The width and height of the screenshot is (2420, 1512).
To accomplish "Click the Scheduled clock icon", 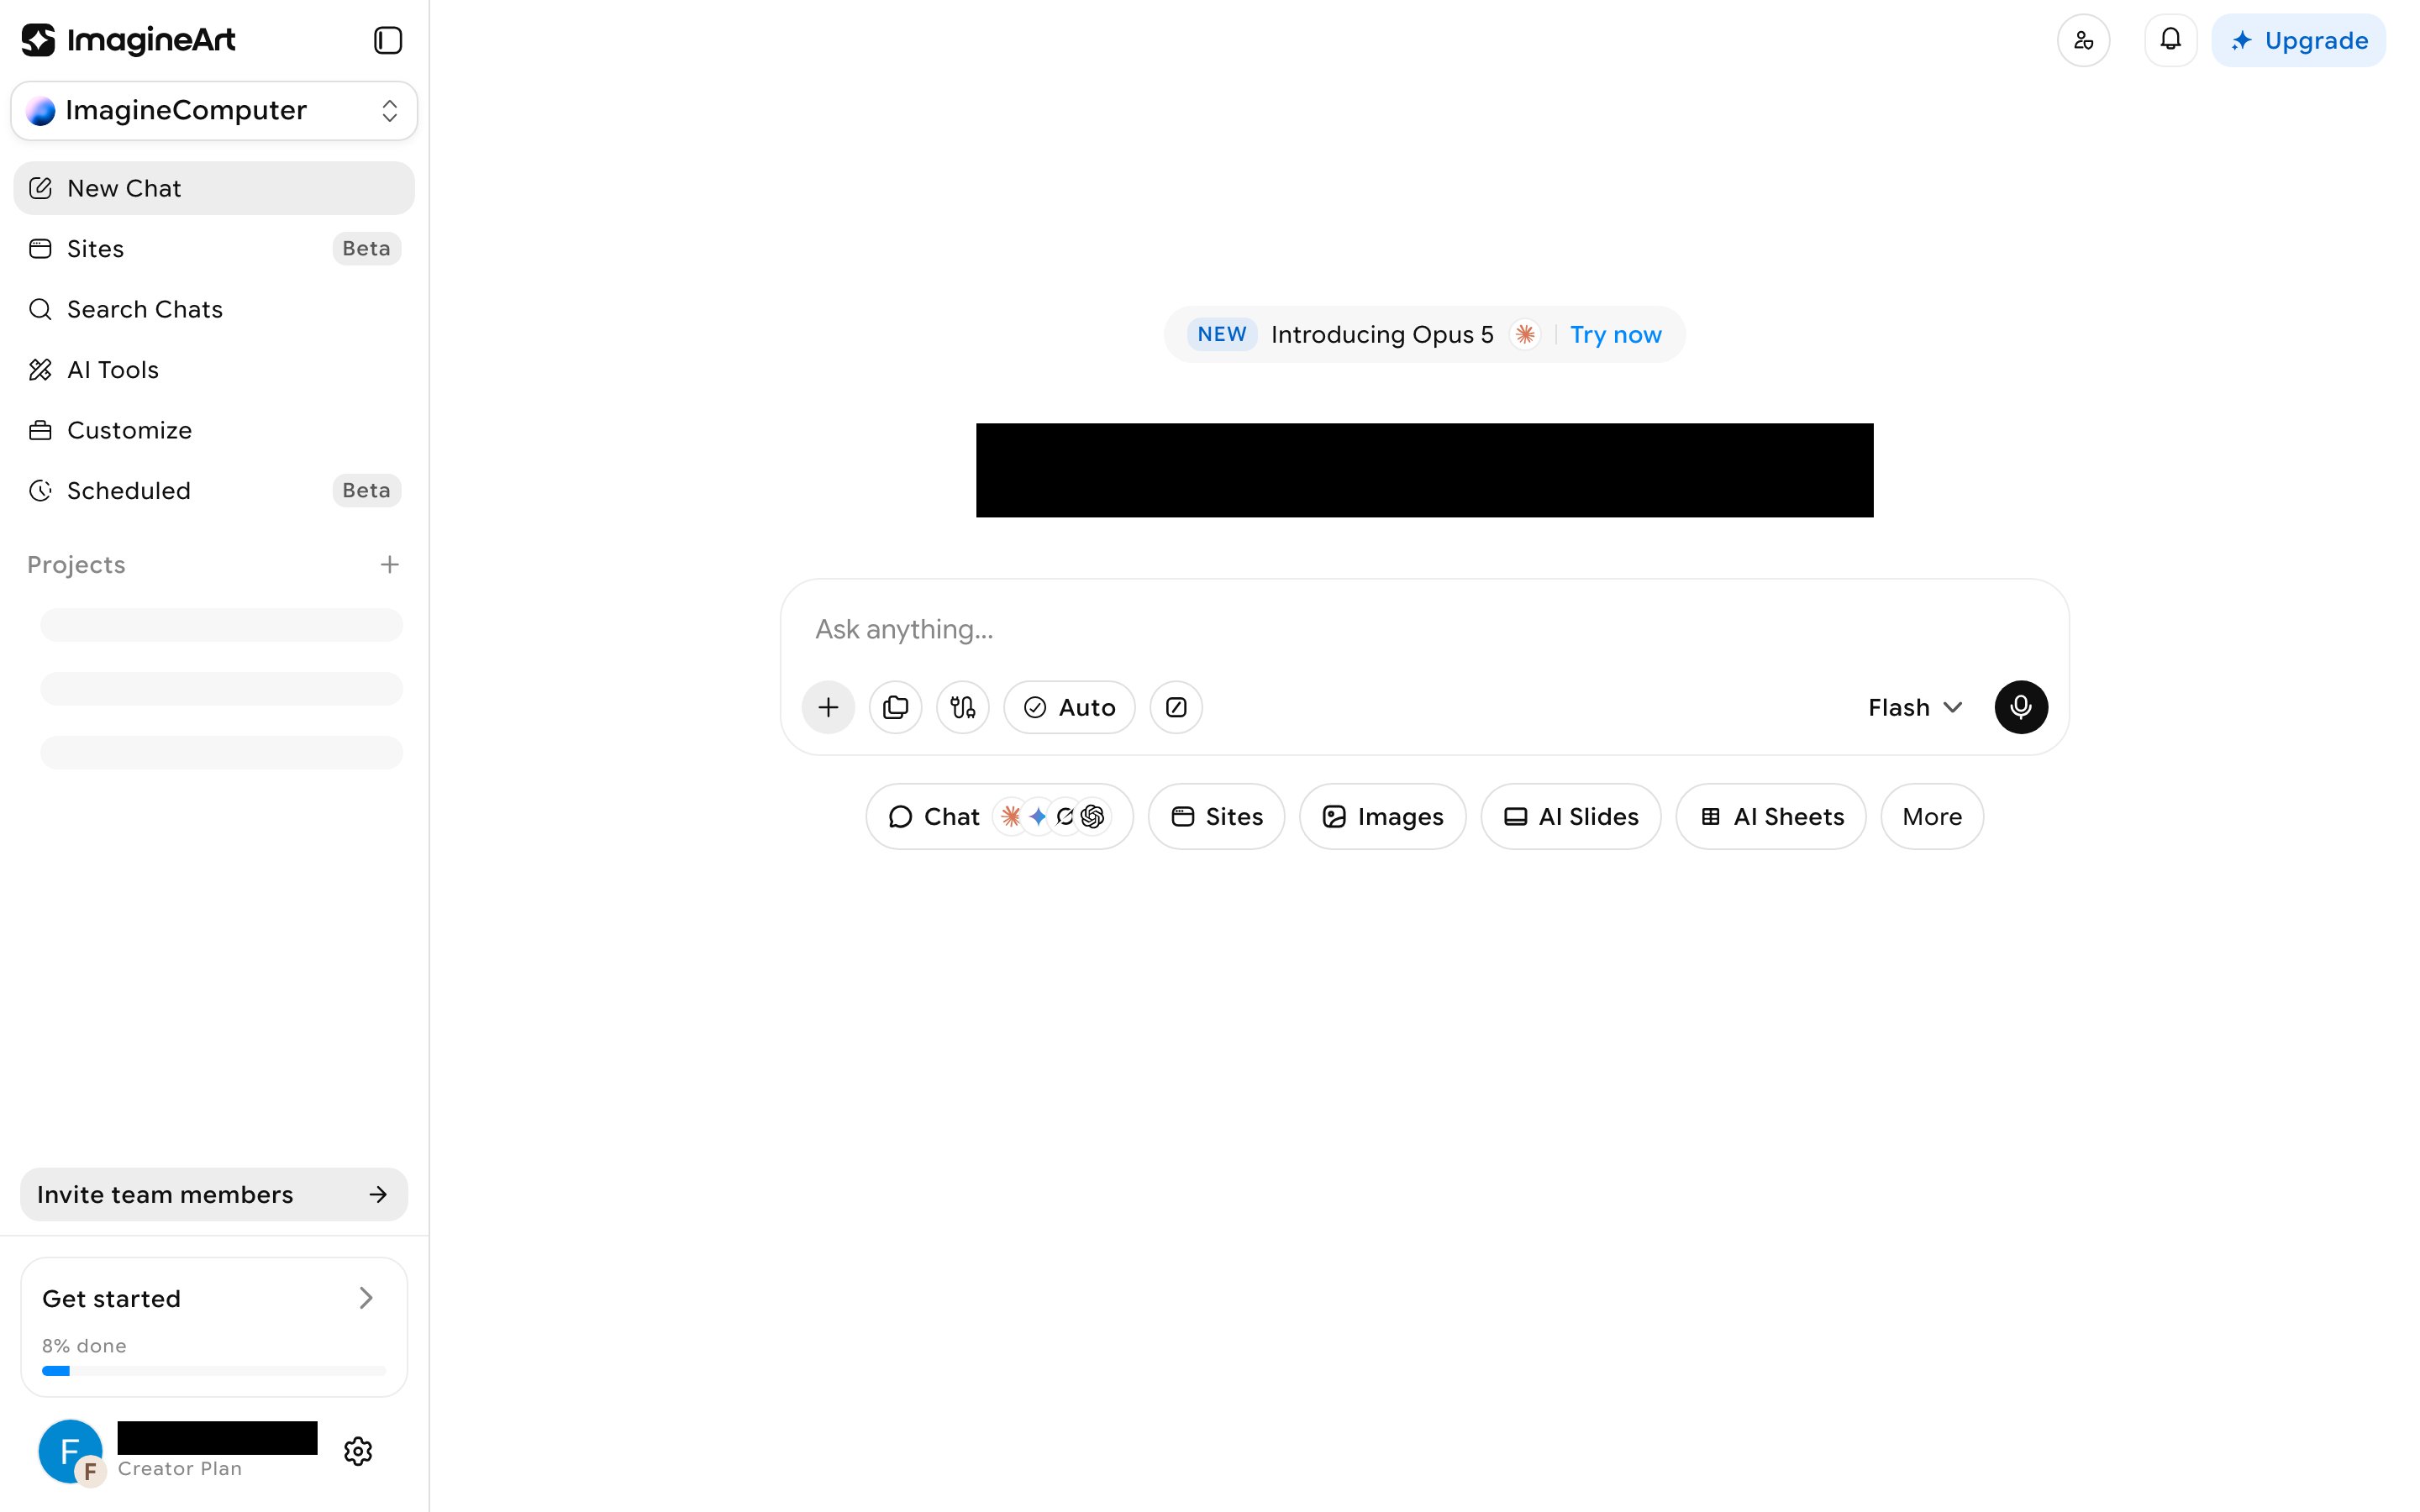I will pyautogui.click(x=40, y=490).
